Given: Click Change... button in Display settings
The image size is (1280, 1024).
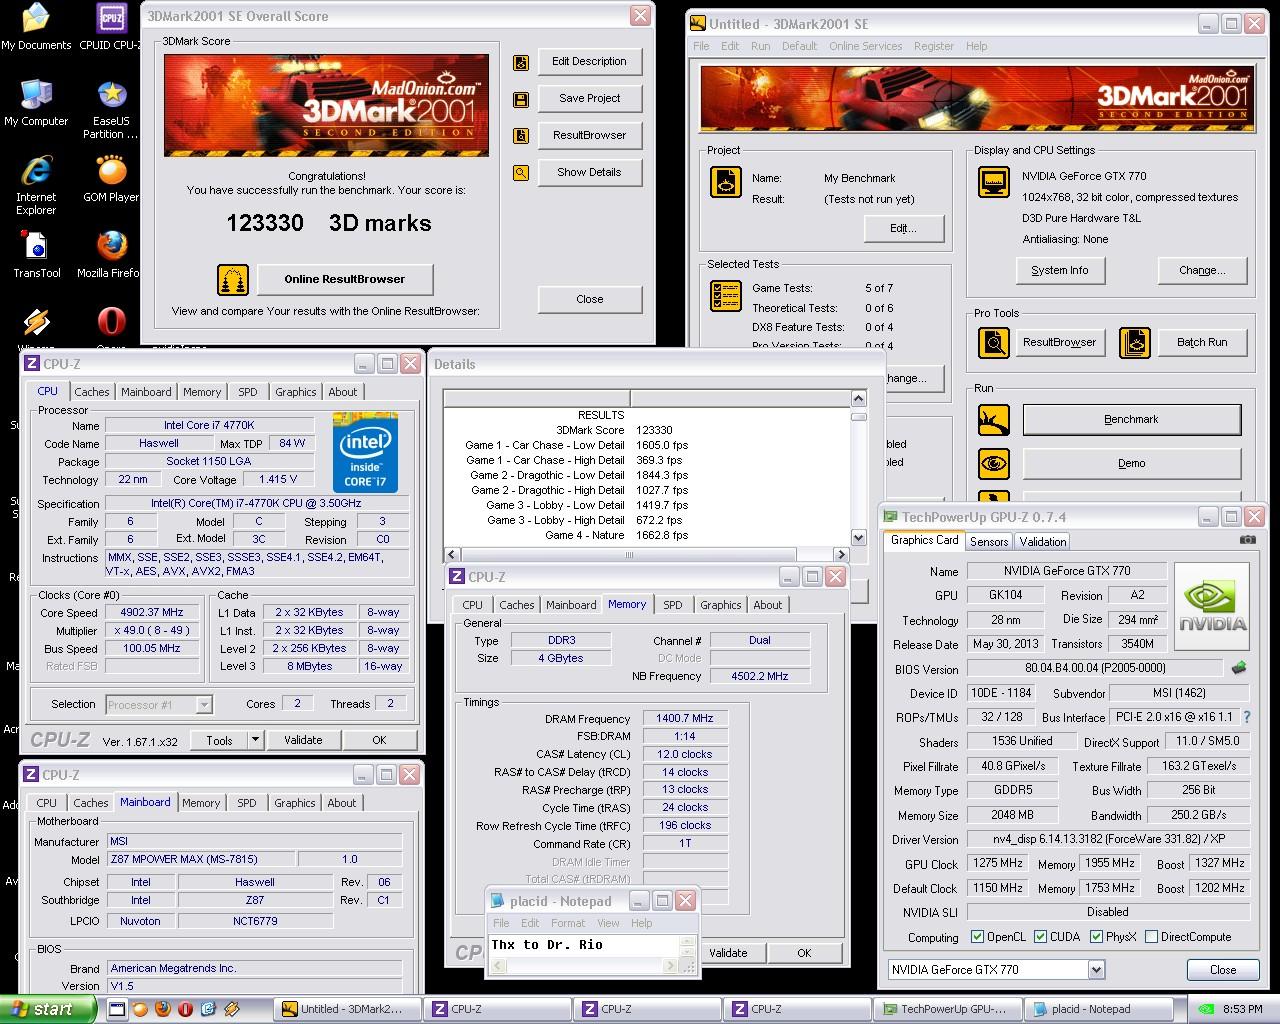Looking at the screenshot, I should [1202, 270].
